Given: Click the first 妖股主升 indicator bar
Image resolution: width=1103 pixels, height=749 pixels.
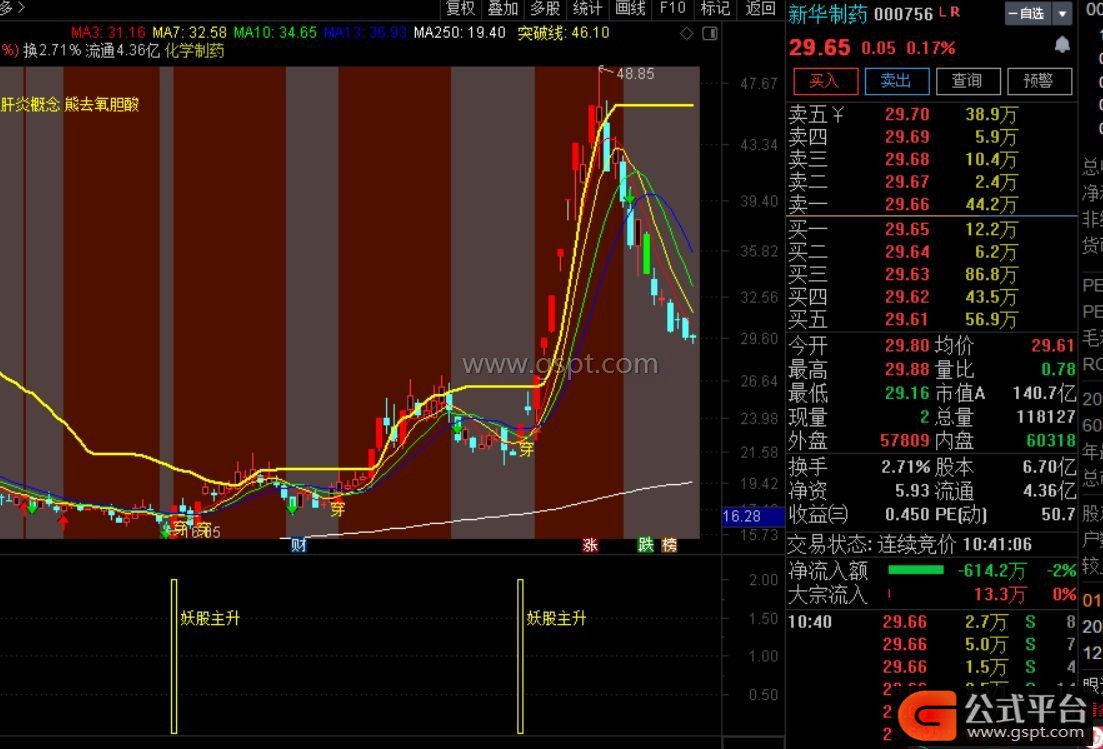Looking at the screenshot, I should (x=174, y=656).
